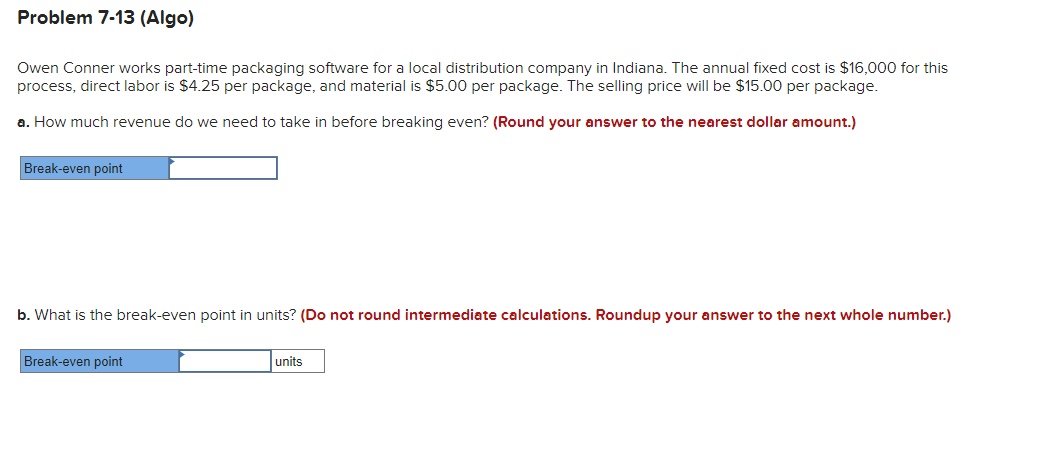Click the question text asking break-even point in units
Image resolution: width=1048 pixels, height=475 pixels.
[x=165, y=315]
